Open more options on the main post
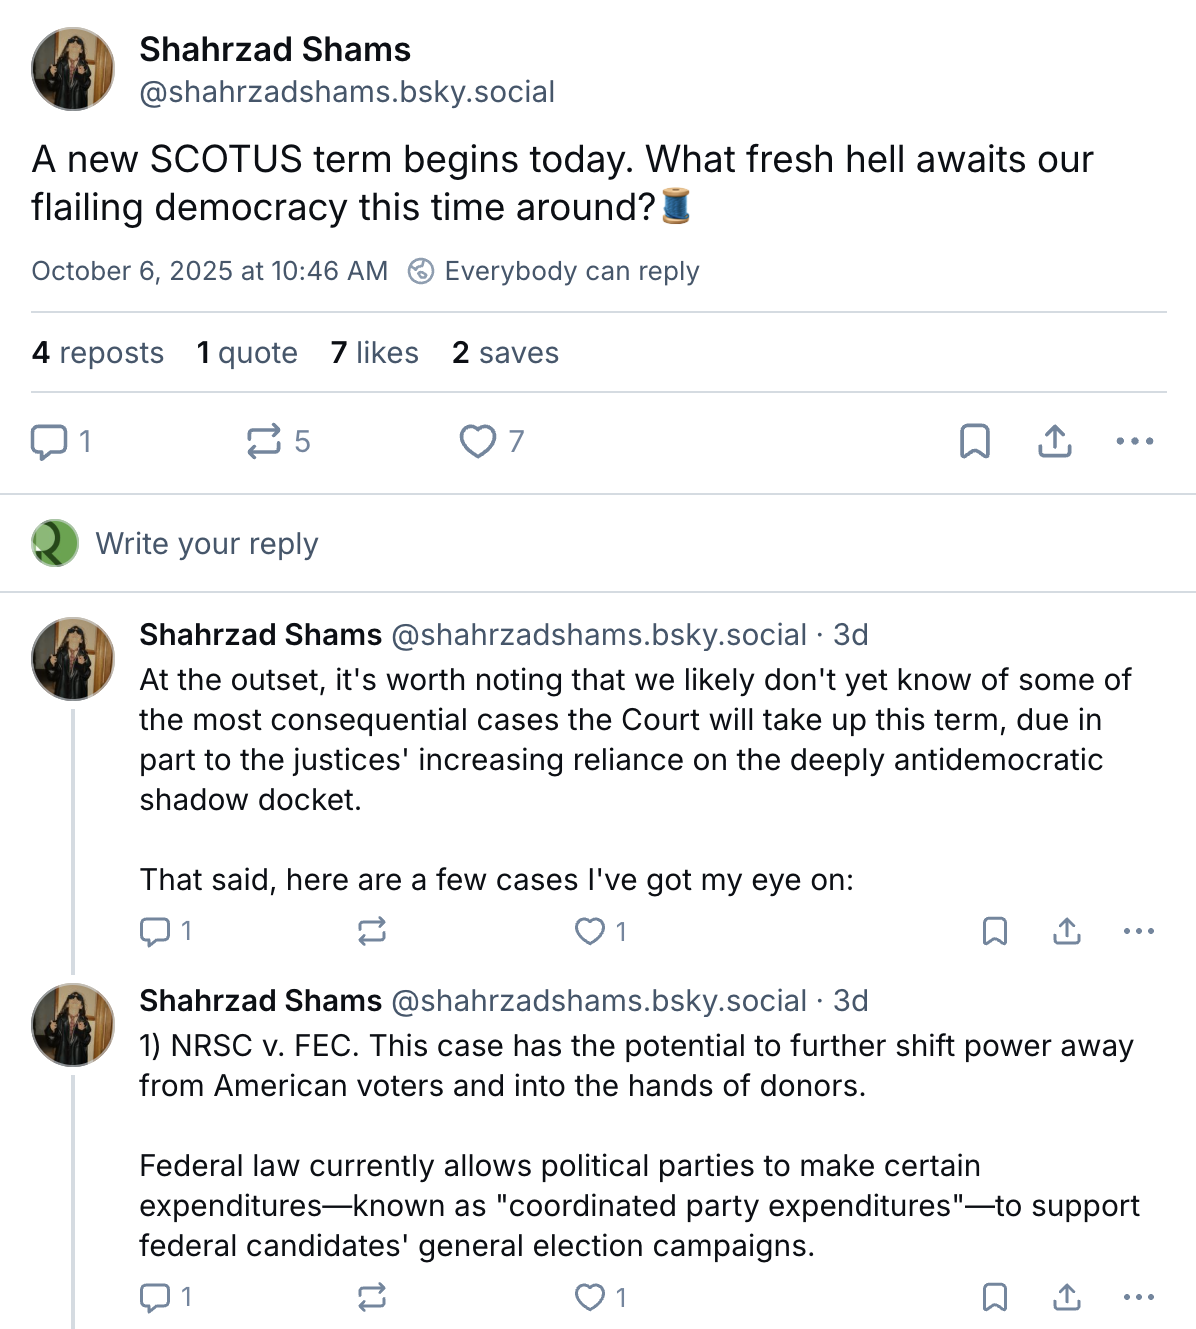 click(x=1135, y=441)
